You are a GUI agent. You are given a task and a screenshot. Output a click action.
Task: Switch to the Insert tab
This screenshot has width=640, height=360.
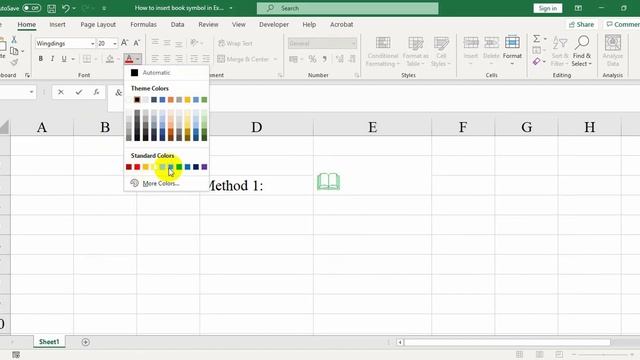click(x=57, y=24)
